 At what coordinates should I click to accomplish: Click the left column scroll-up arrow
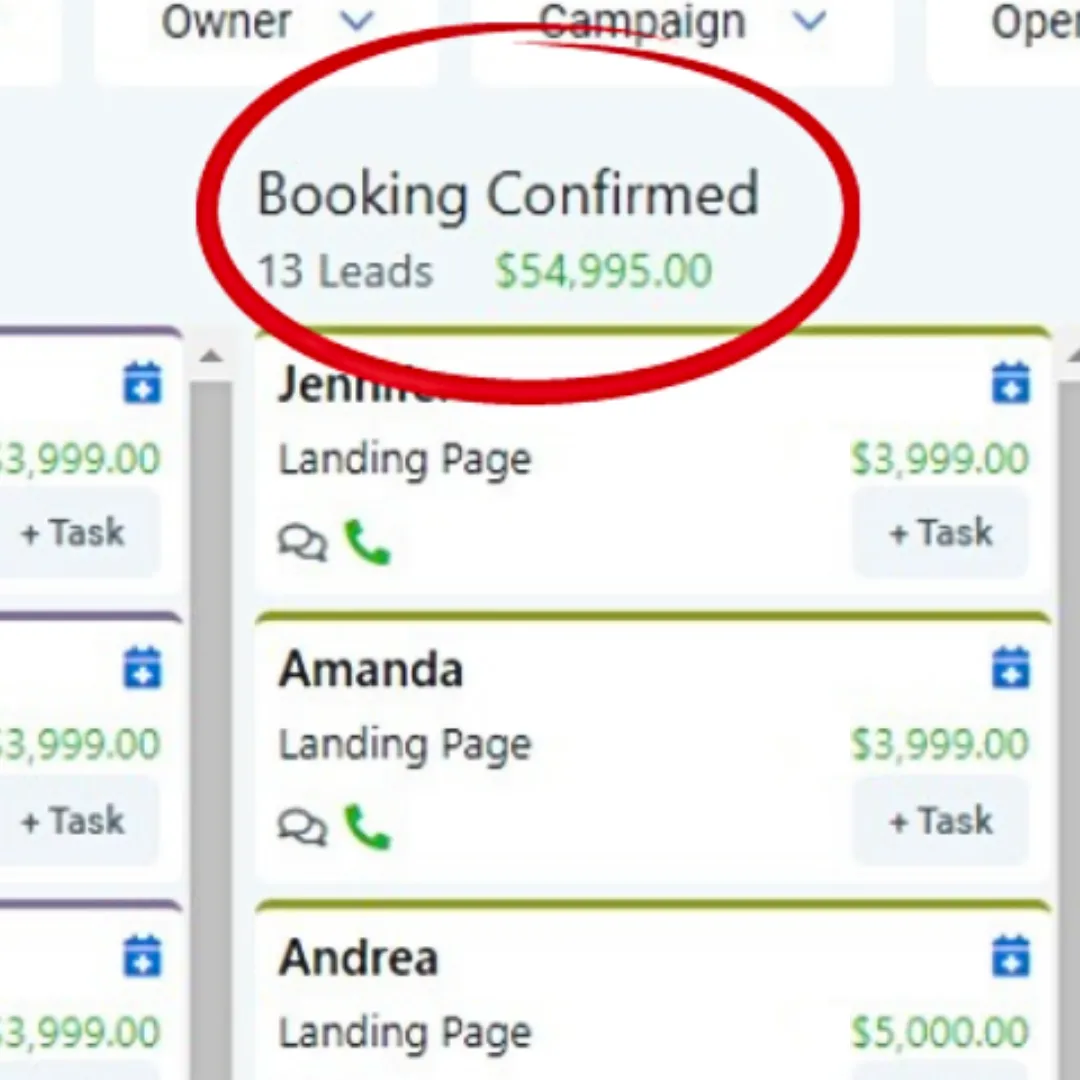click(x=211, y=357)
